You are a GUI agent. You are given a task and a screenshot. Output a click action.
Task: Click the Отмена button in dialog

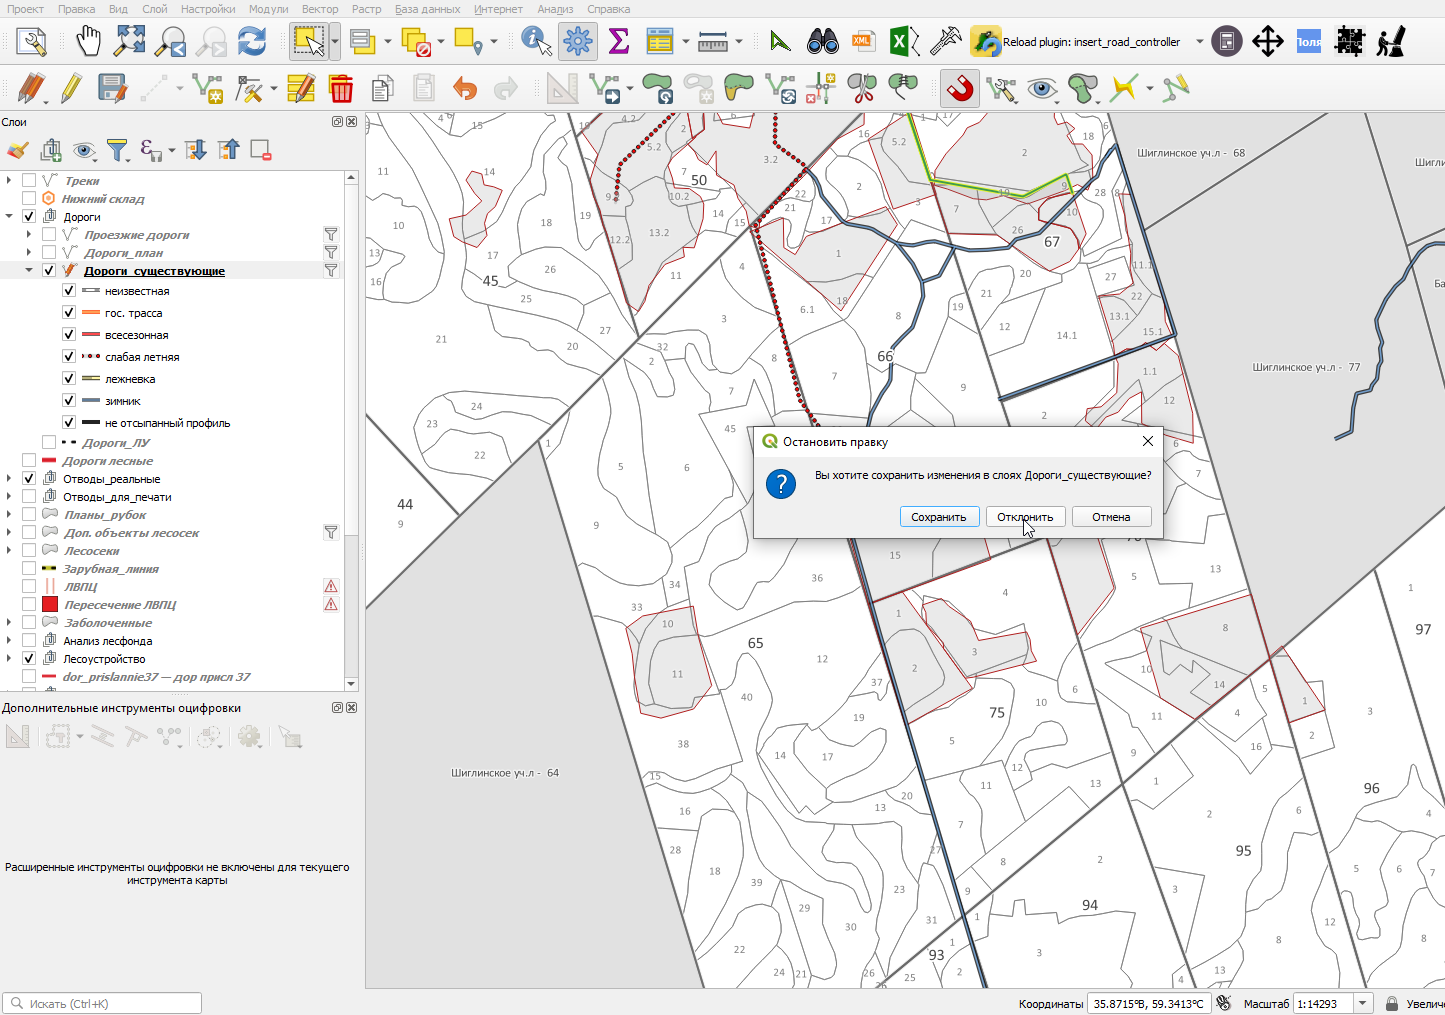click(x=1111, y=517)
